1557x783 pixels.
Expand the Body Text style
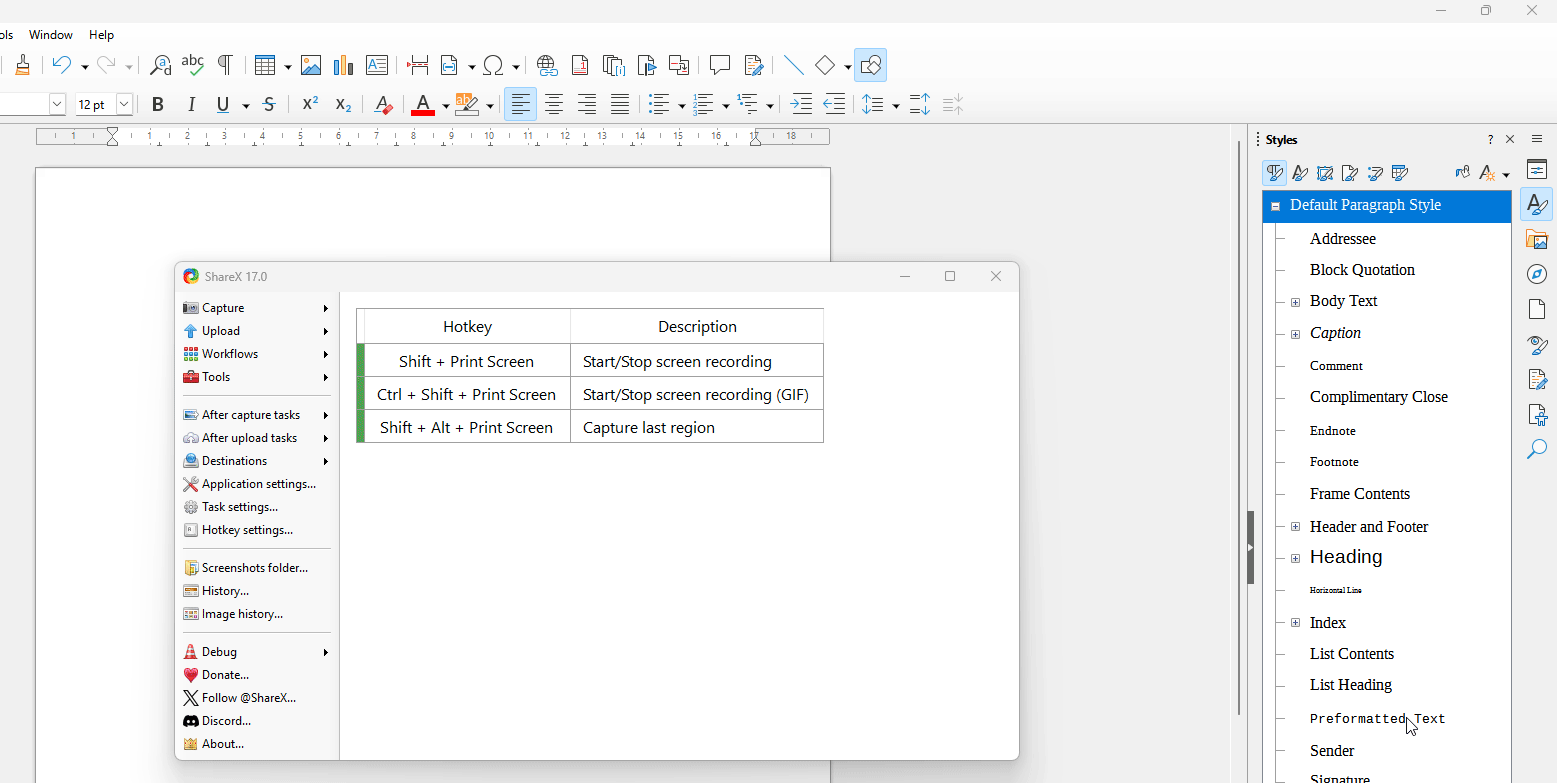(1295, 302)
